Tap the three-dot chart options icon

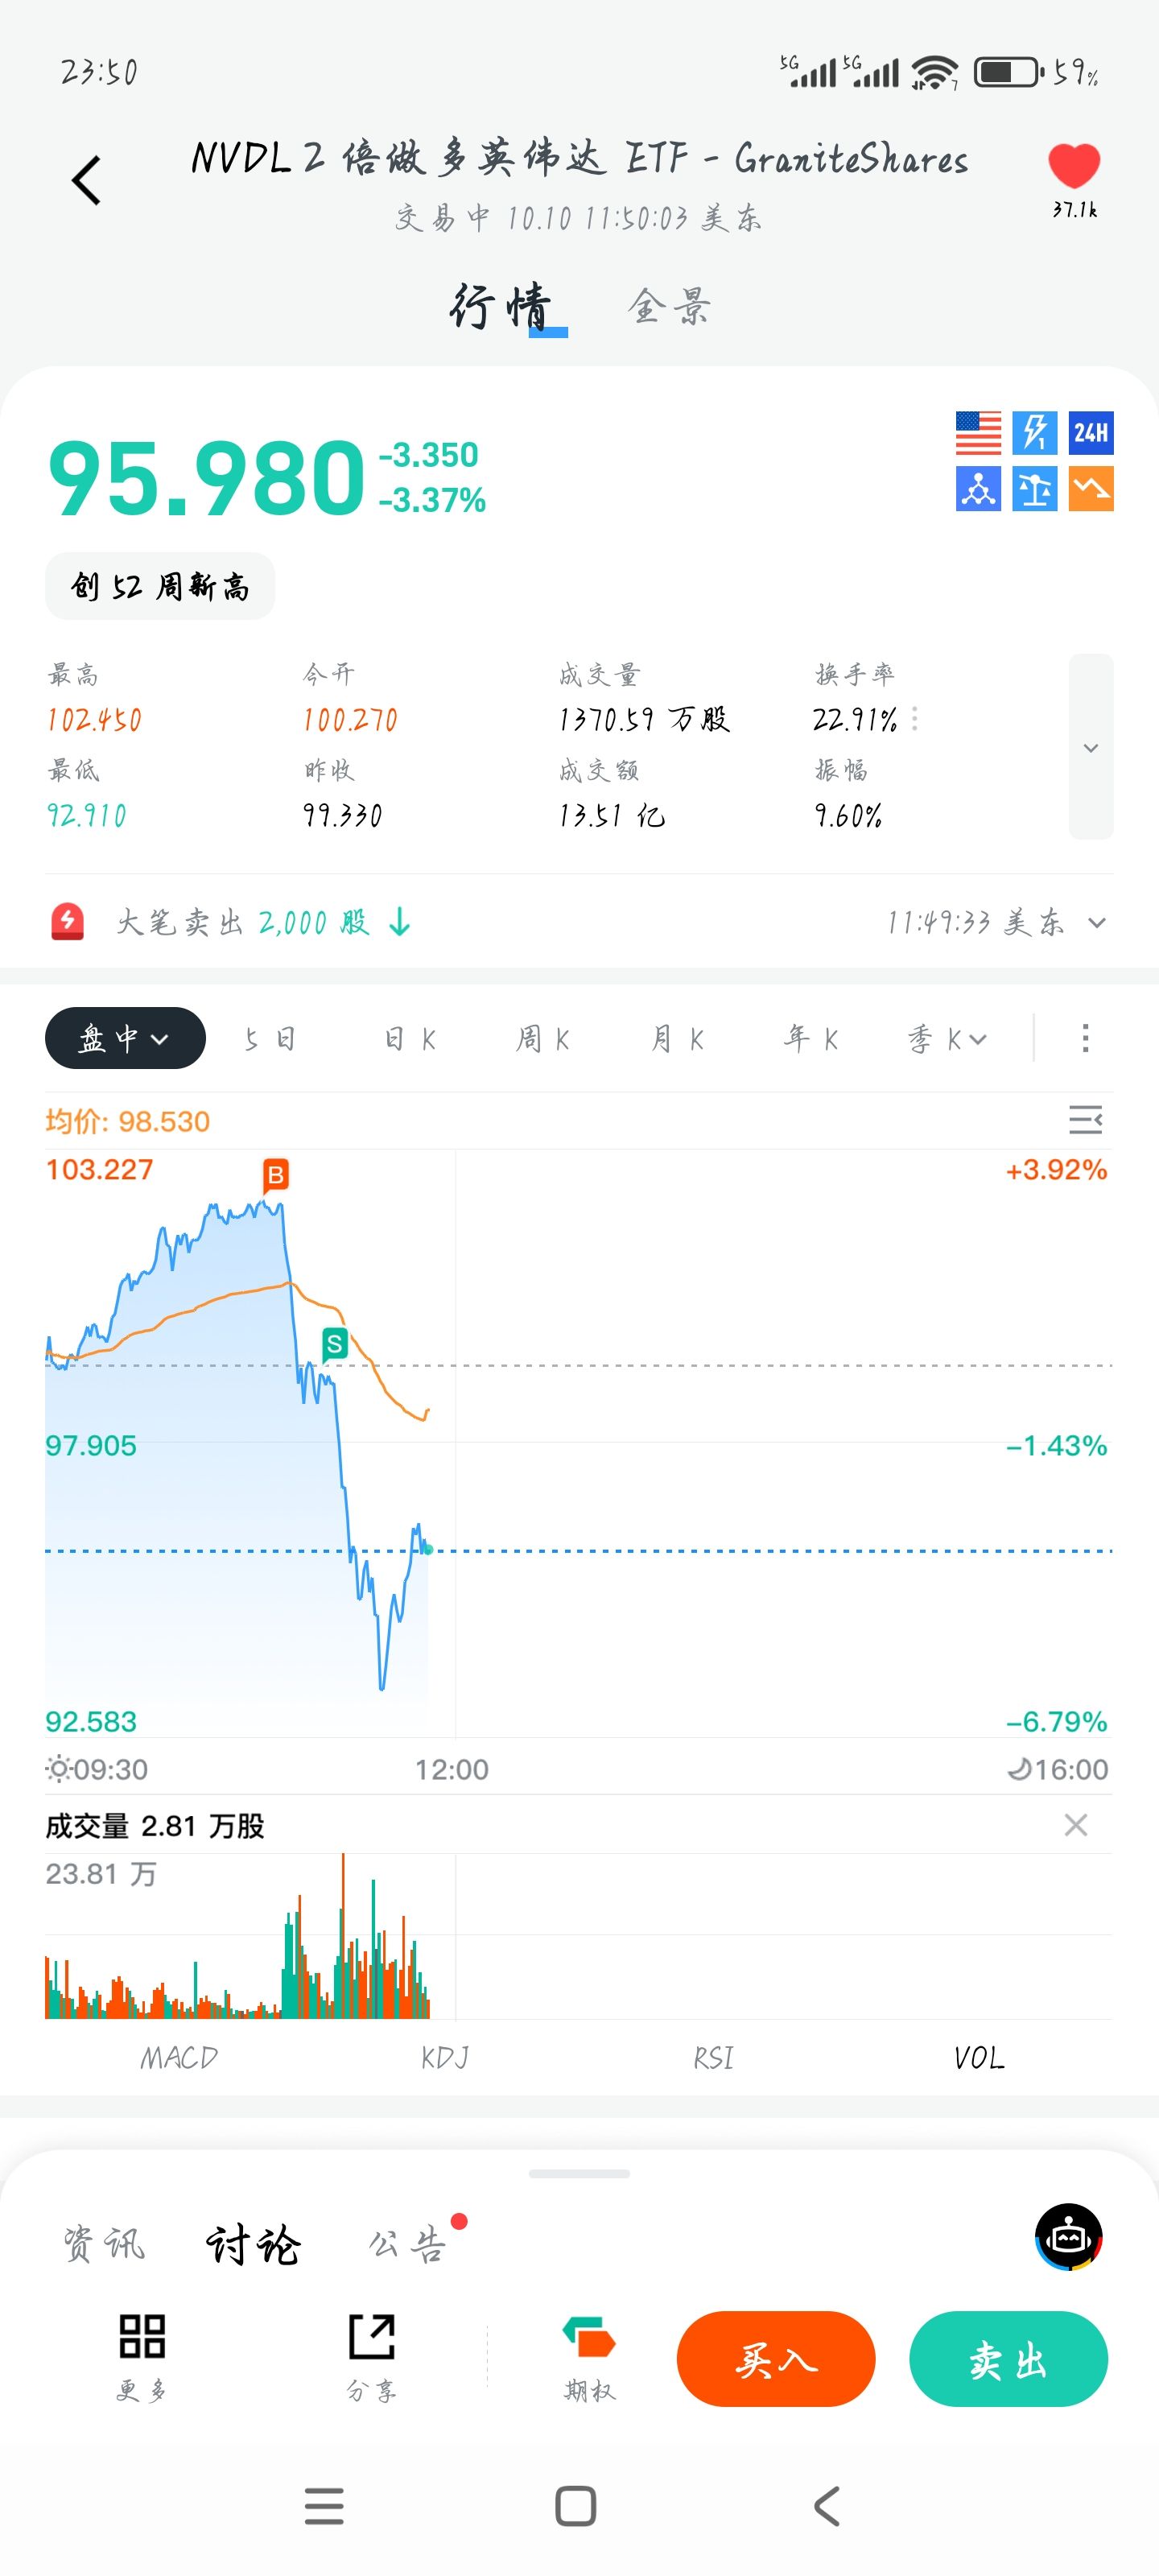pyautogui.click(x=1085, y=1038)
